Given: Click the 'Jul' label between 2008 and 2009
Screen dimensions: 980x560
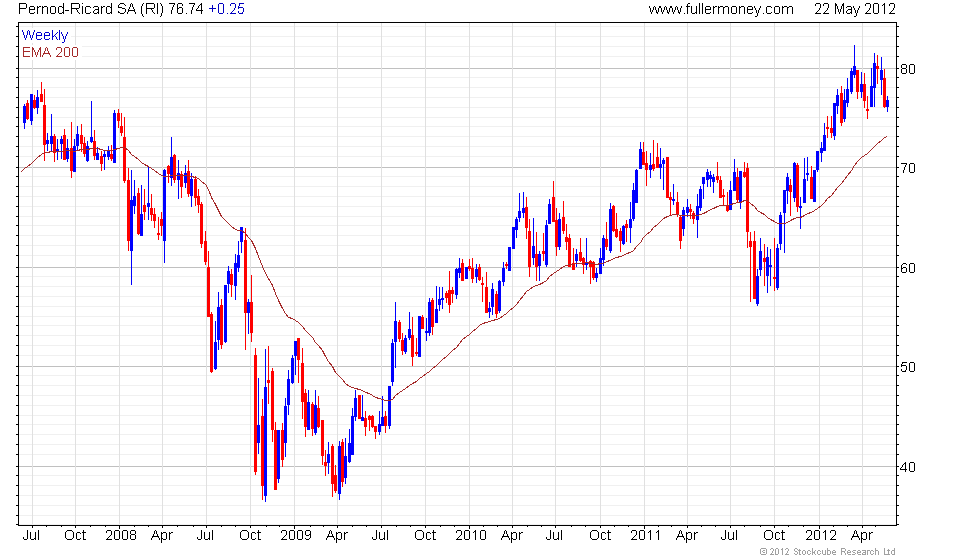Looking at the screenshot, I should coord(206,536).
